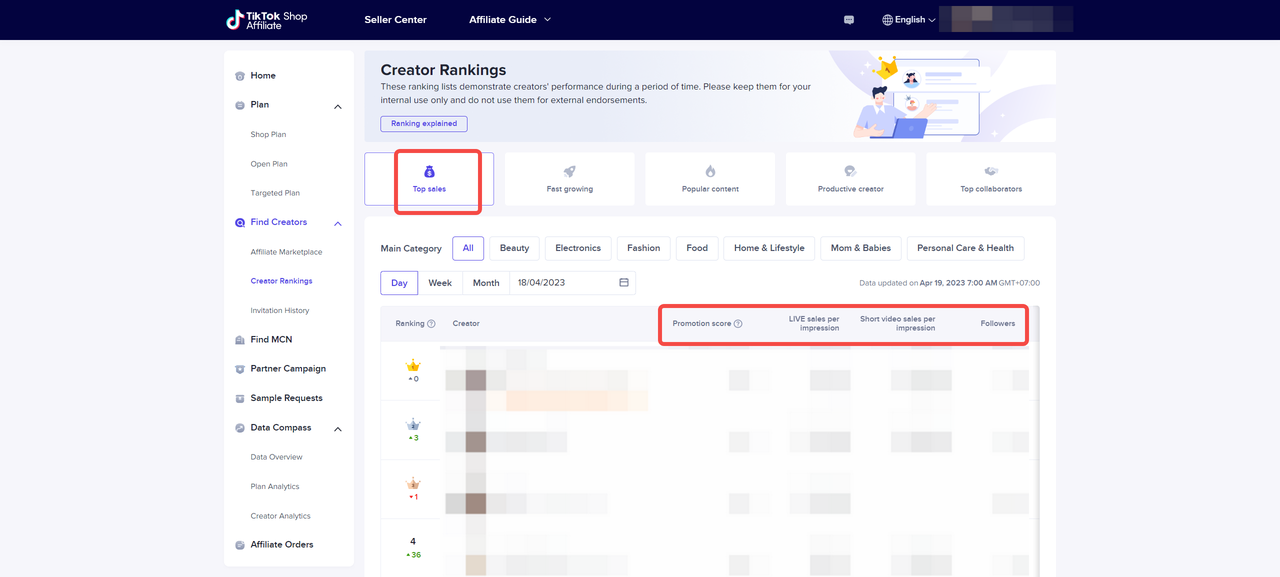Open Affiliate Marketplace in the sidebar

coord(286,252)
